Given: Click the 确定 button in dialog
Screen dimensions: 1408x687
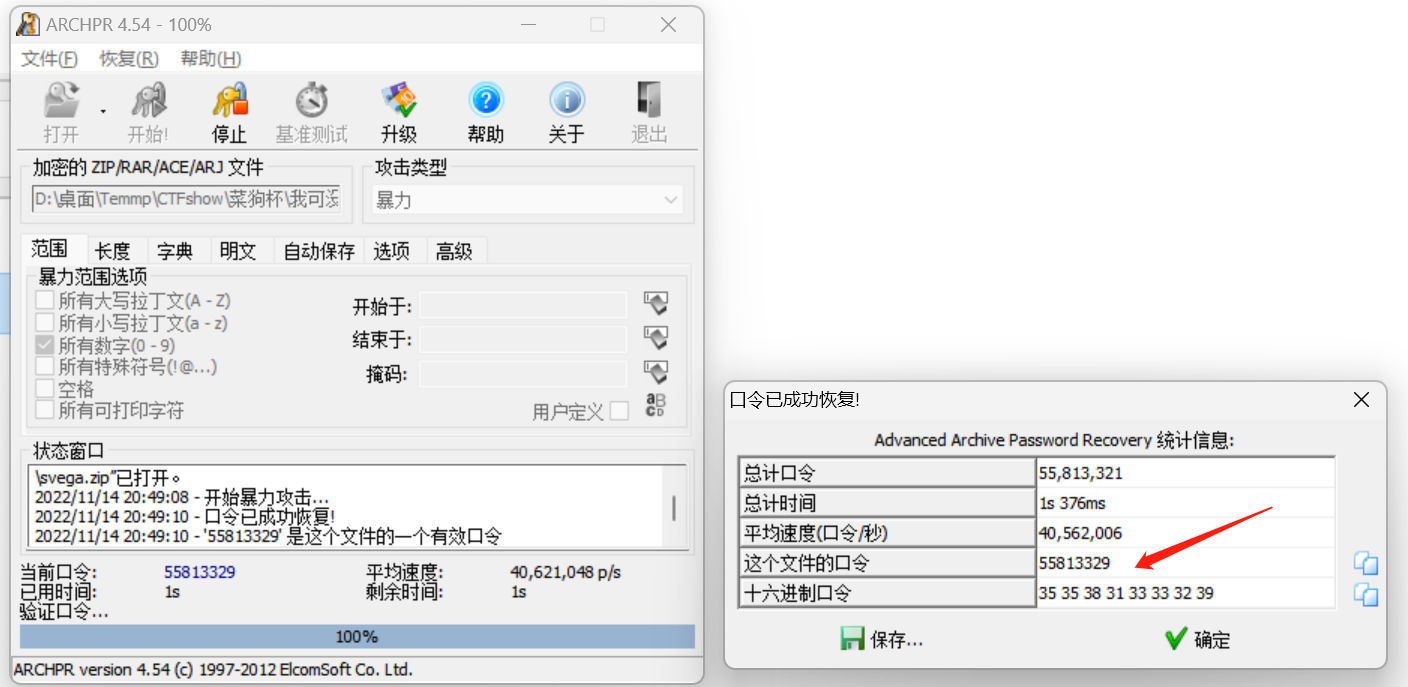Looking at the screenshot, I should click(x=1198, y=639).
